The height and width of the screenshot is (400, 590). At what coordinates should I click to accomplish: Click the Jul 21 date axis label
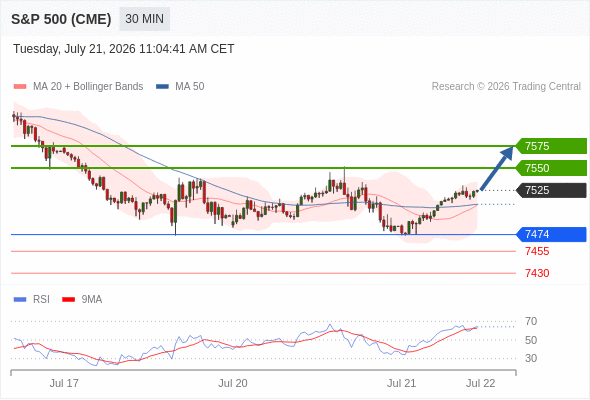click(x=401, y=383)
